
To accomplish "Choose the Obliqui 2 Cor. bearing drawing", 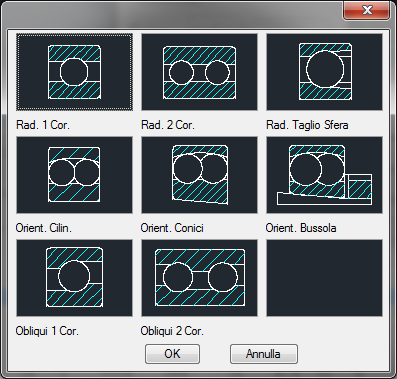I will point(199,278).
